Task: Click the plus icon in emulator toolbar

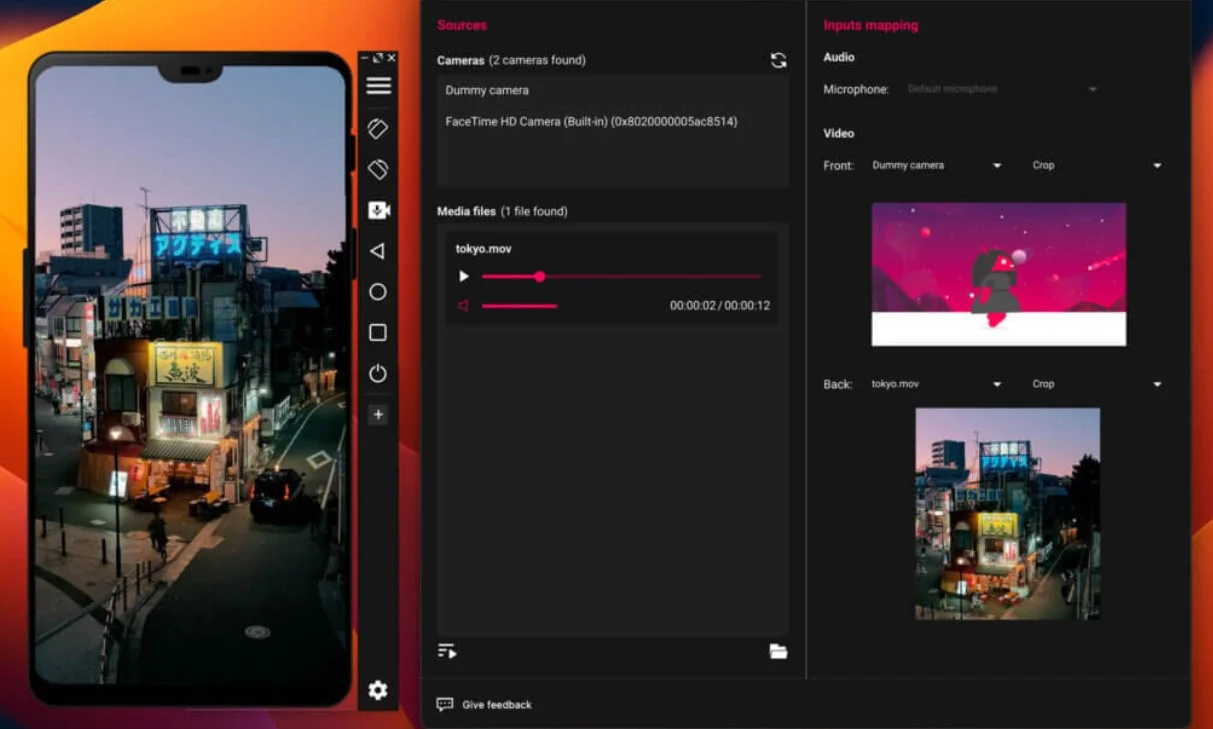Action: [378, 414]
